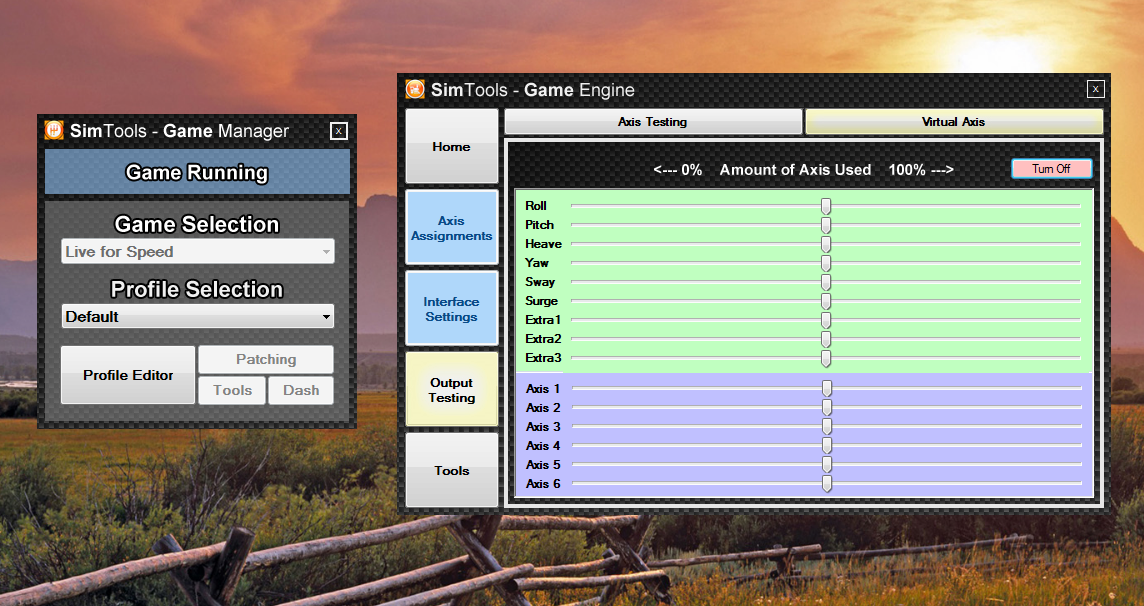This screenshot has width=1144, height=606.
Task: Close the Game Manager window
Action: 339,131
